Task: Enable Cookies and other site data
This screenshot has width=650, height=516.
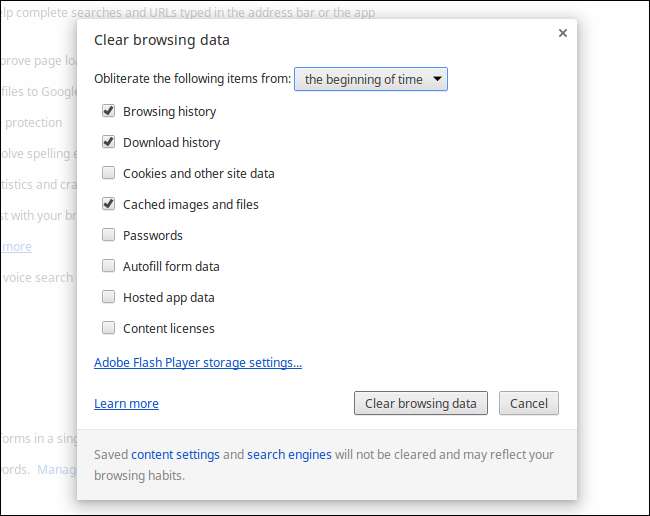Action: 108,173
